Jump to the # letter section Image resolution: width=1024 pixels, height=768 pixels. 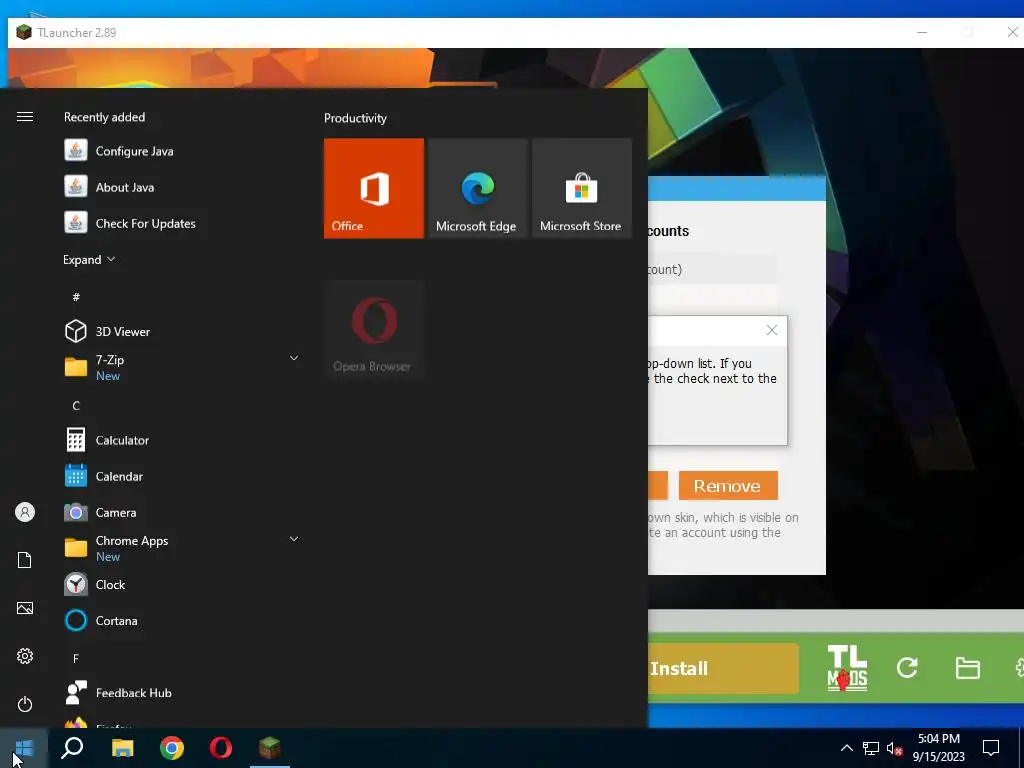(76, 297)
